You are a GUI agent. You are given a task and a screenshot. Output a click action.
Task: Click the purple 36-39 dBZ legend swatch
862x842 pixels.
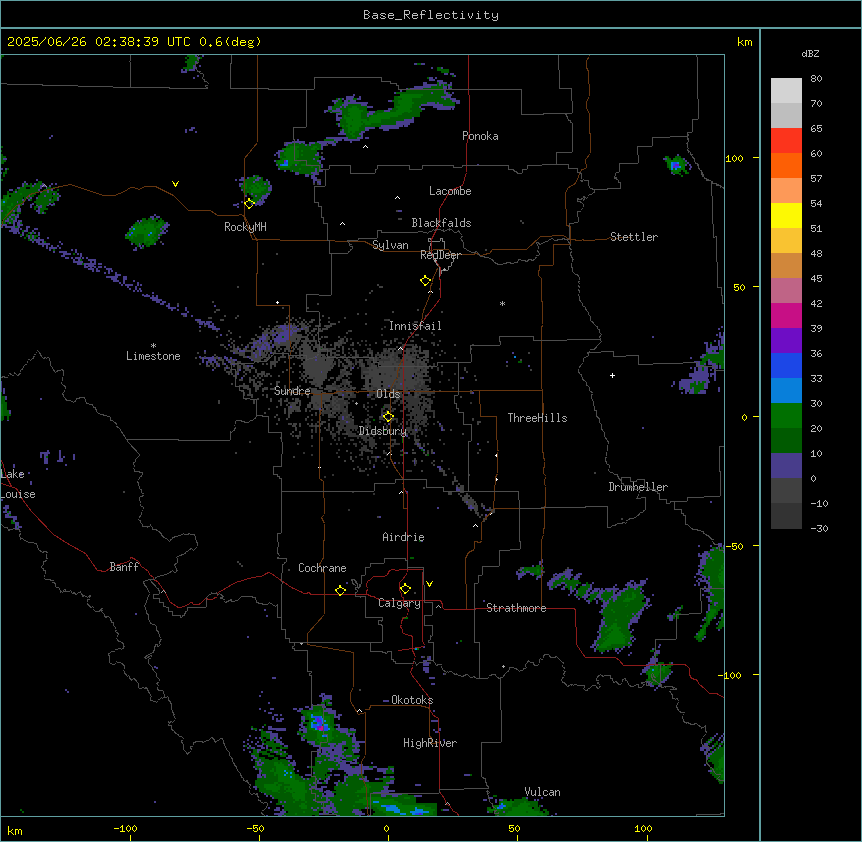[x=786, y=341]
